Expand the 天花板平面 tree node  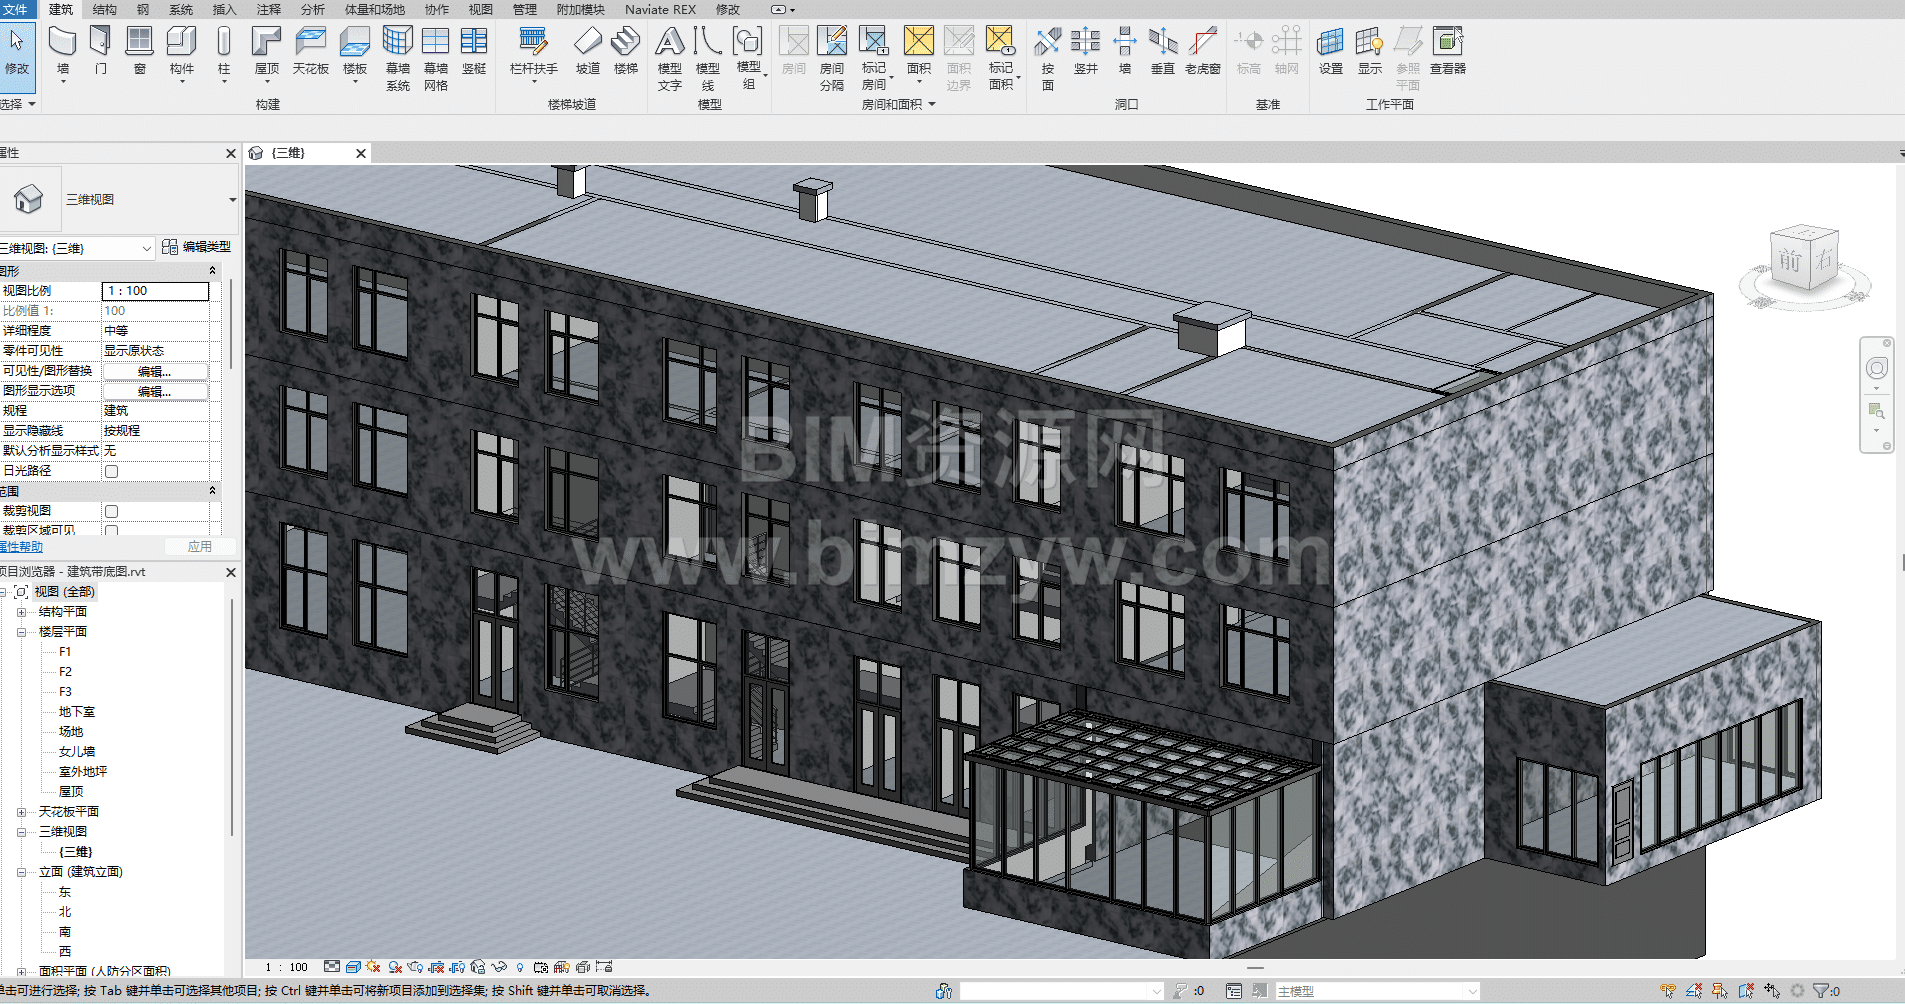[x=21, y=812]
